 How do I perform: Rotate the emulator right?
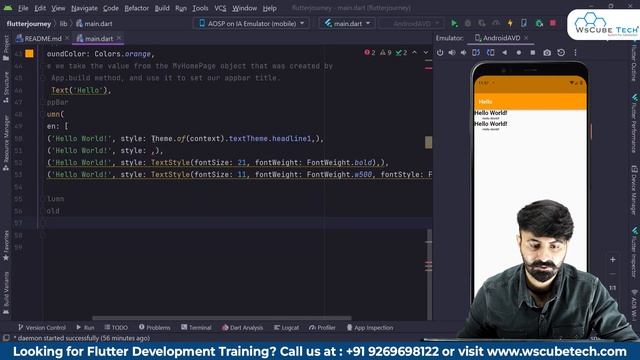point(491,53)
